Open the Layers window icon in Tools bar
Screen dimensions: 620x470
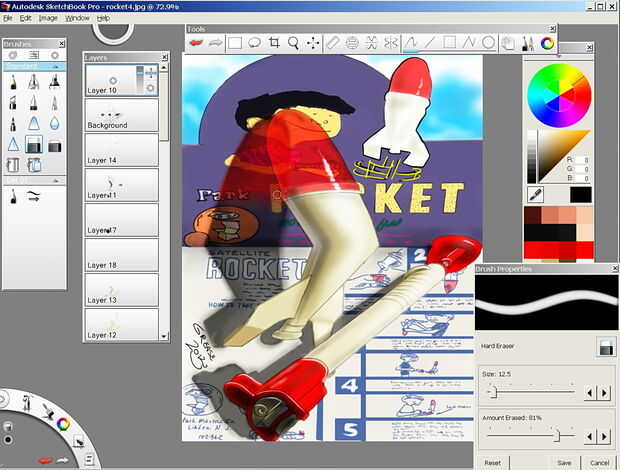click(508, 43)
